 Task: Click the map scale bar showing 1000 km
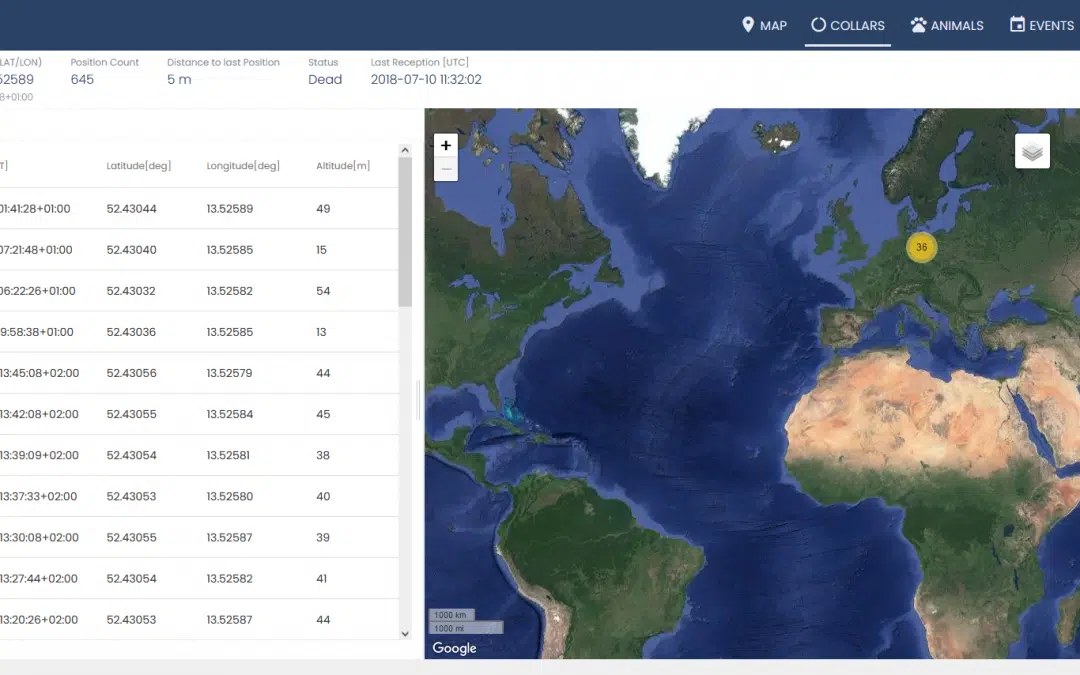pos(452,615)
